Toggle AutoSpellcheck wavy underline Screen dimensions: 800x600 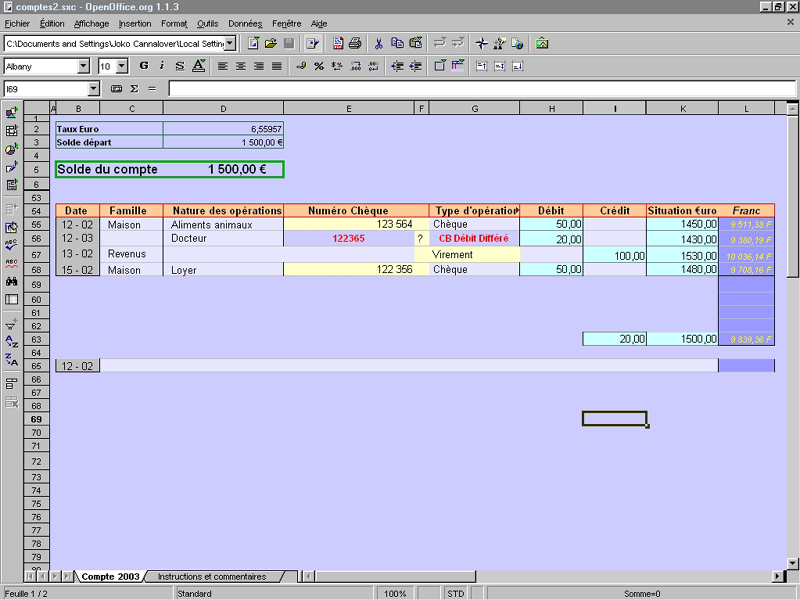[12, 263]
